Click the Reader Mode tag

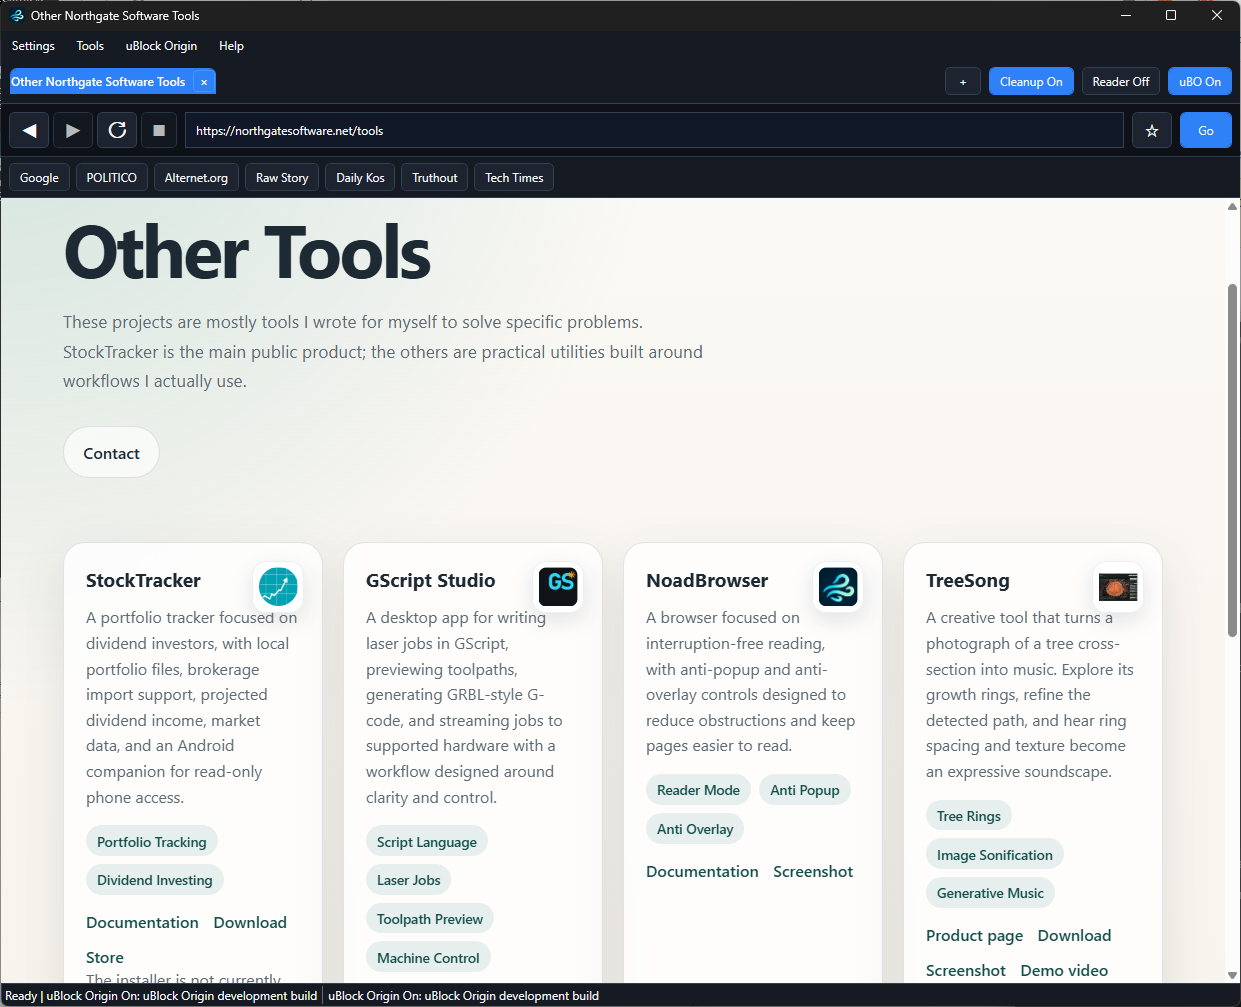[x=698, y=790]
